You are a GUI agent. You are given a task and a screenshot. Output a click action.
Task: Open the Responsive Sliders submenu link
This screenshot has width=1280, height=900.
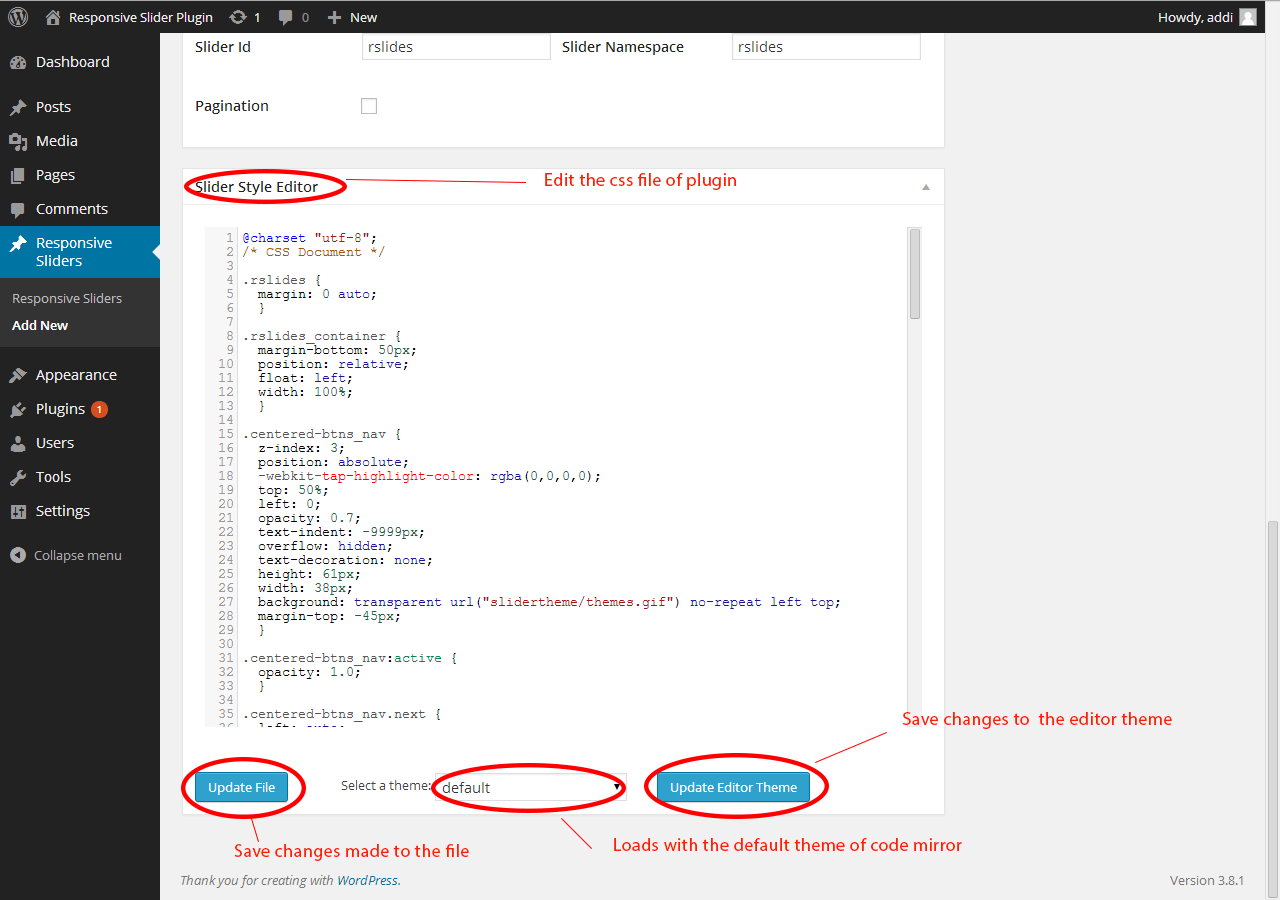(x=67, y=298)
